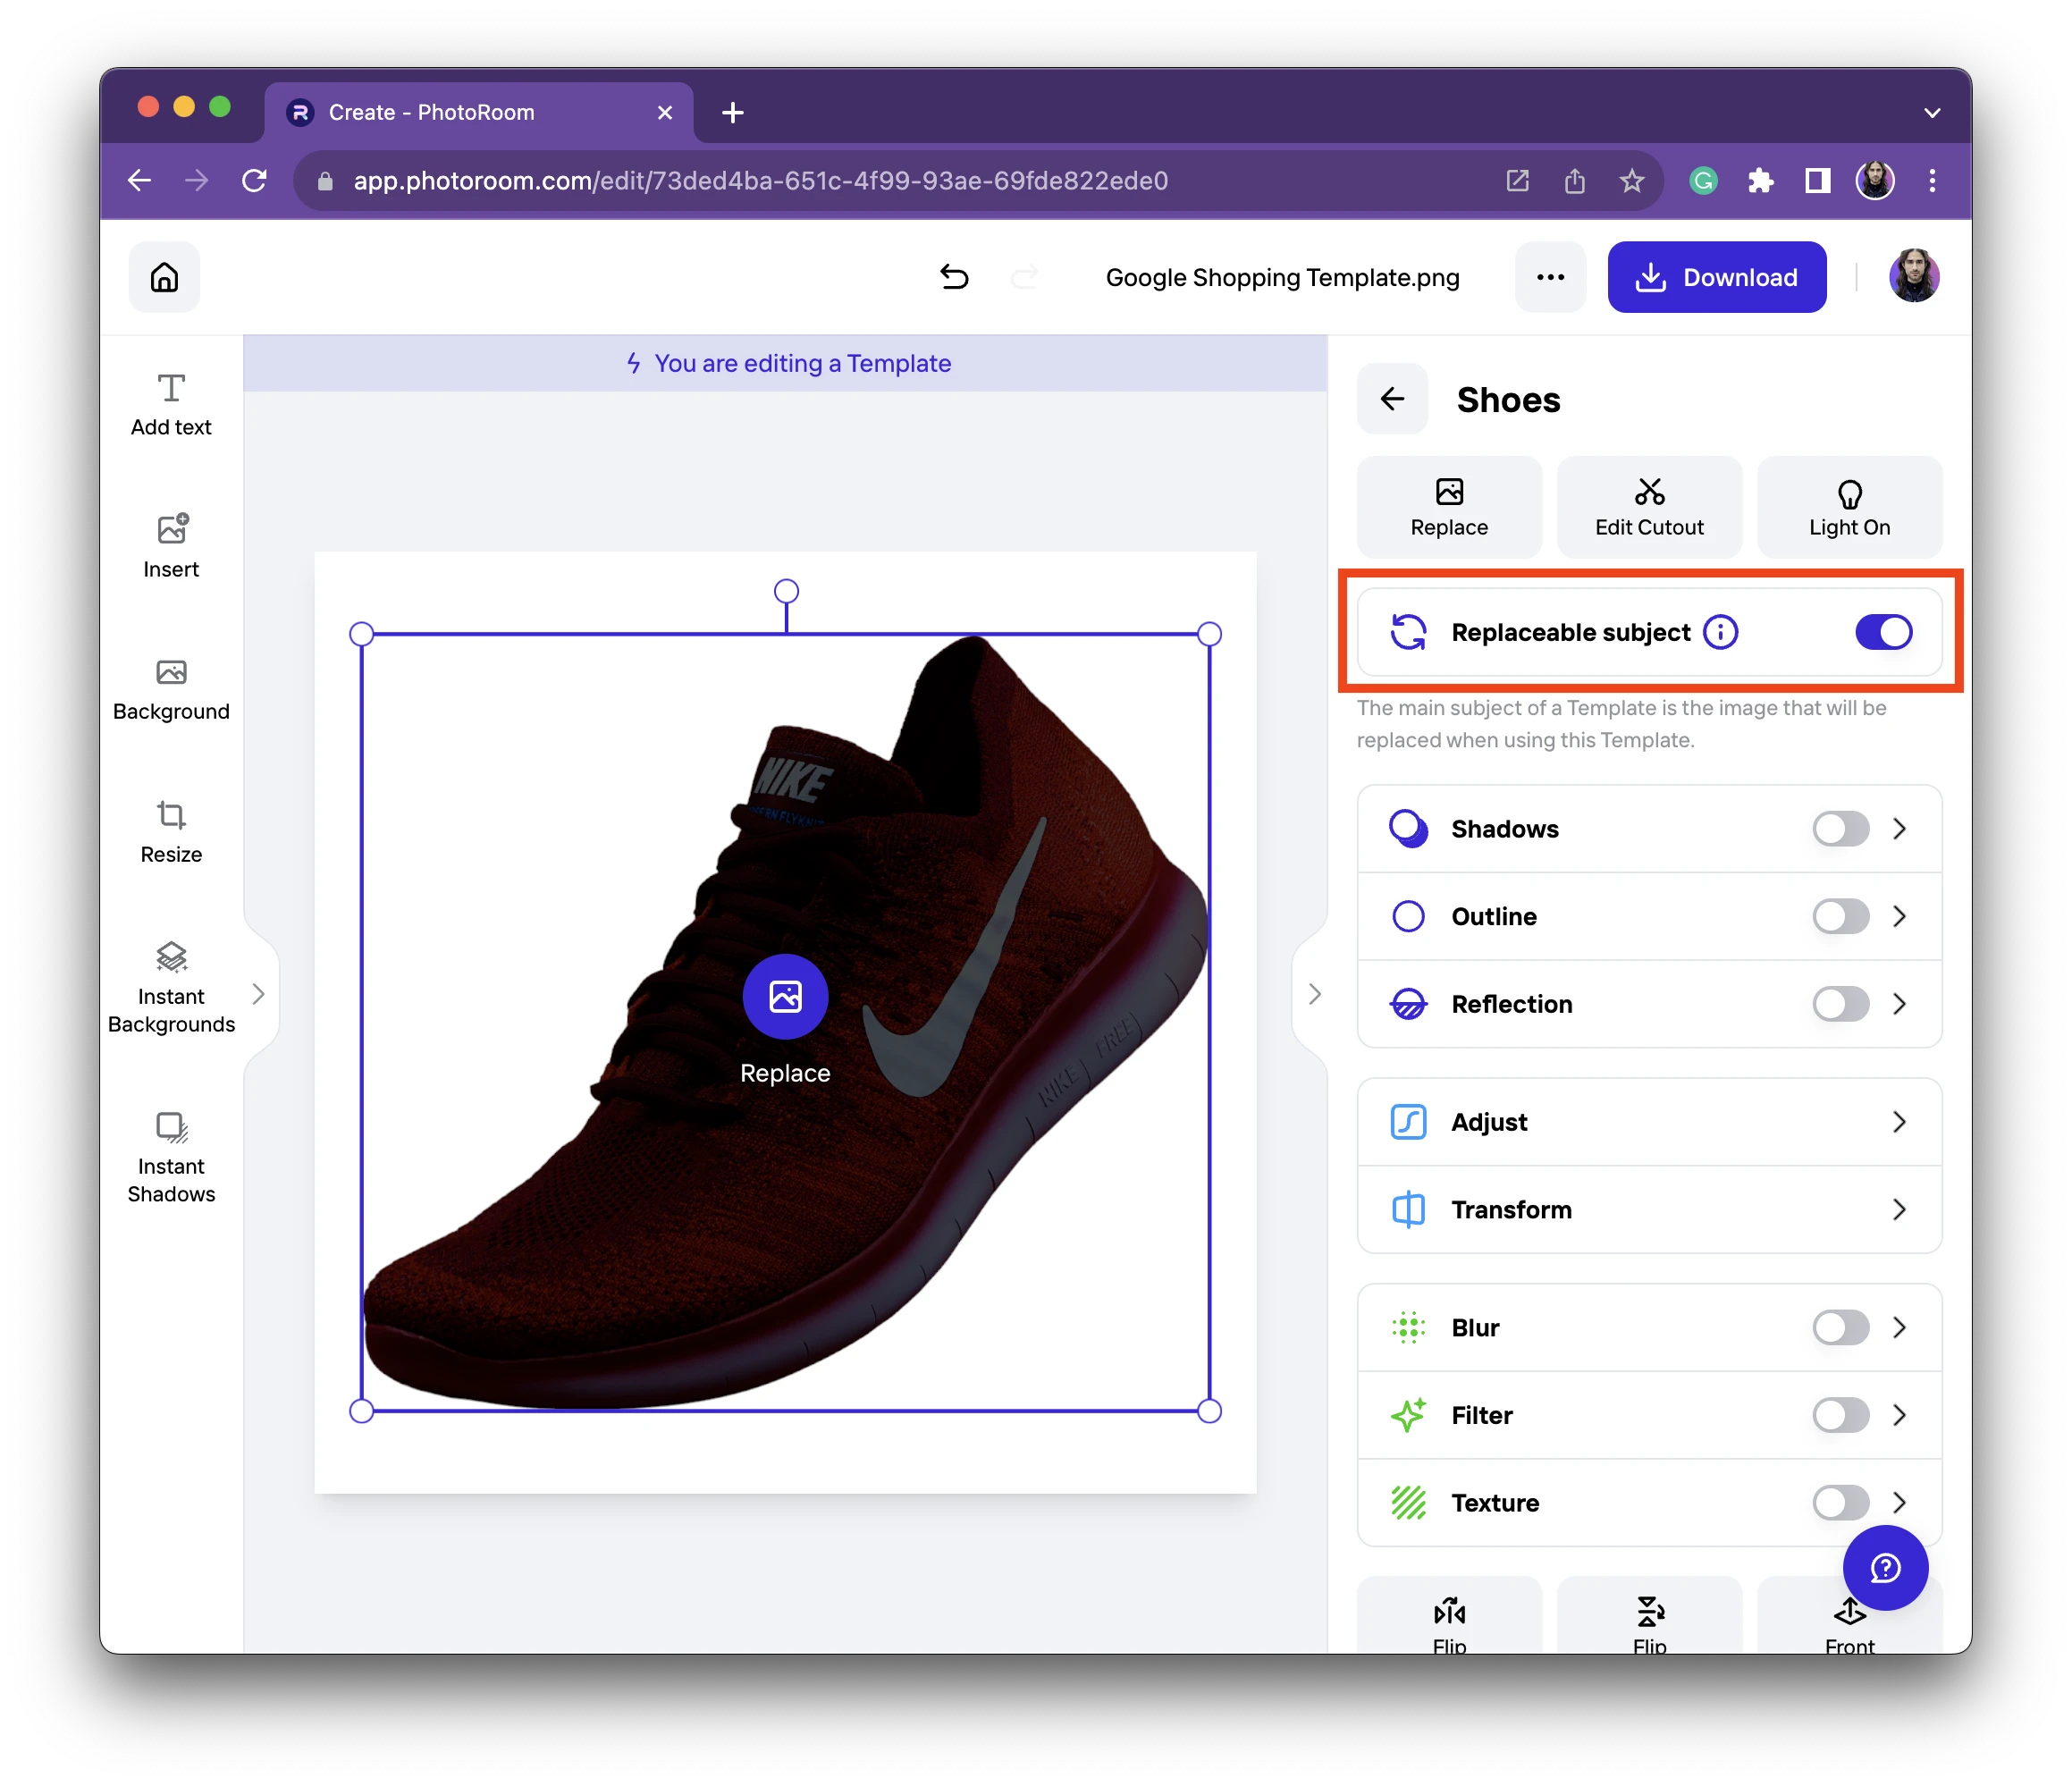Click the Replace button in Shoes panel
This screenshot has width=2072, height=1786.
click(x=1449, y=507)
